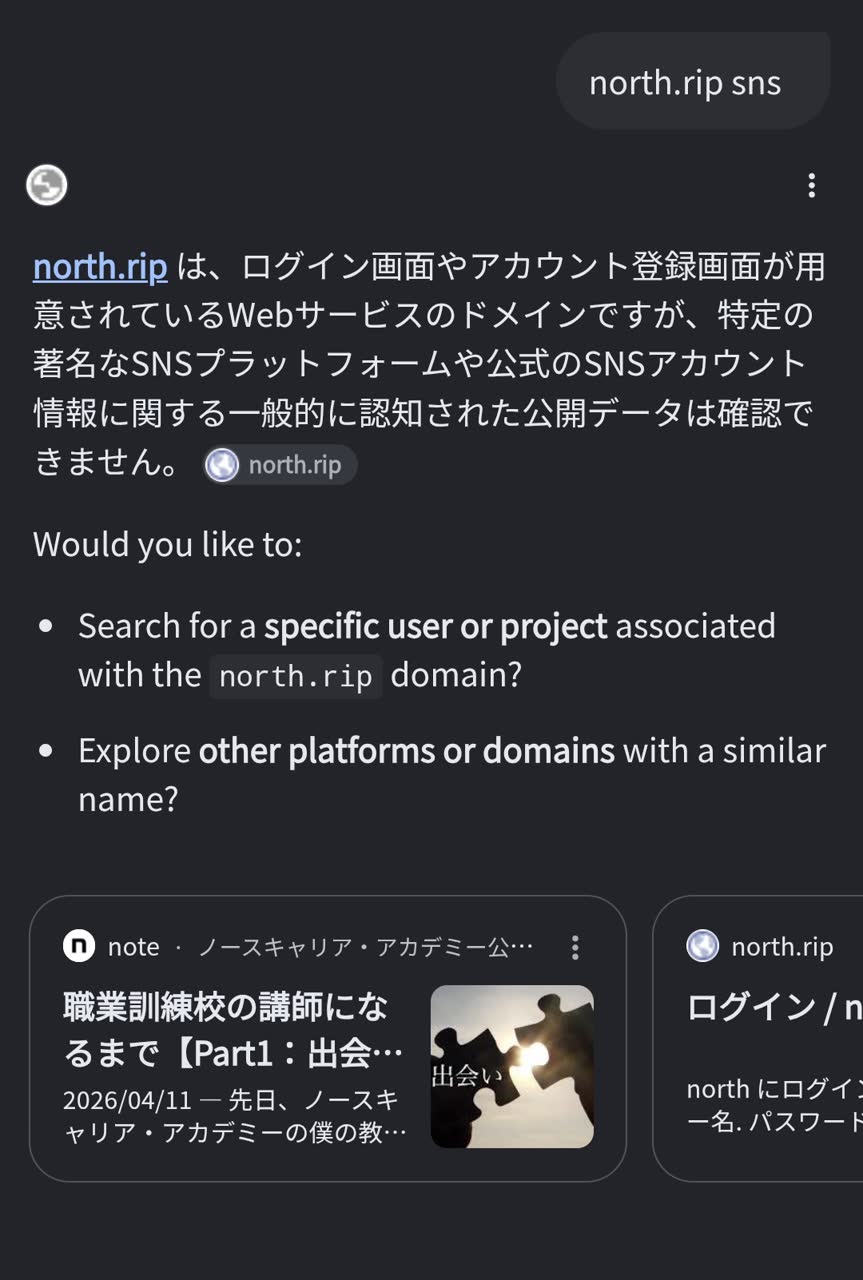Open the three-dot menu beside the AI response
This screenshot has height=1280, width=863.
[x=811, y=185]
